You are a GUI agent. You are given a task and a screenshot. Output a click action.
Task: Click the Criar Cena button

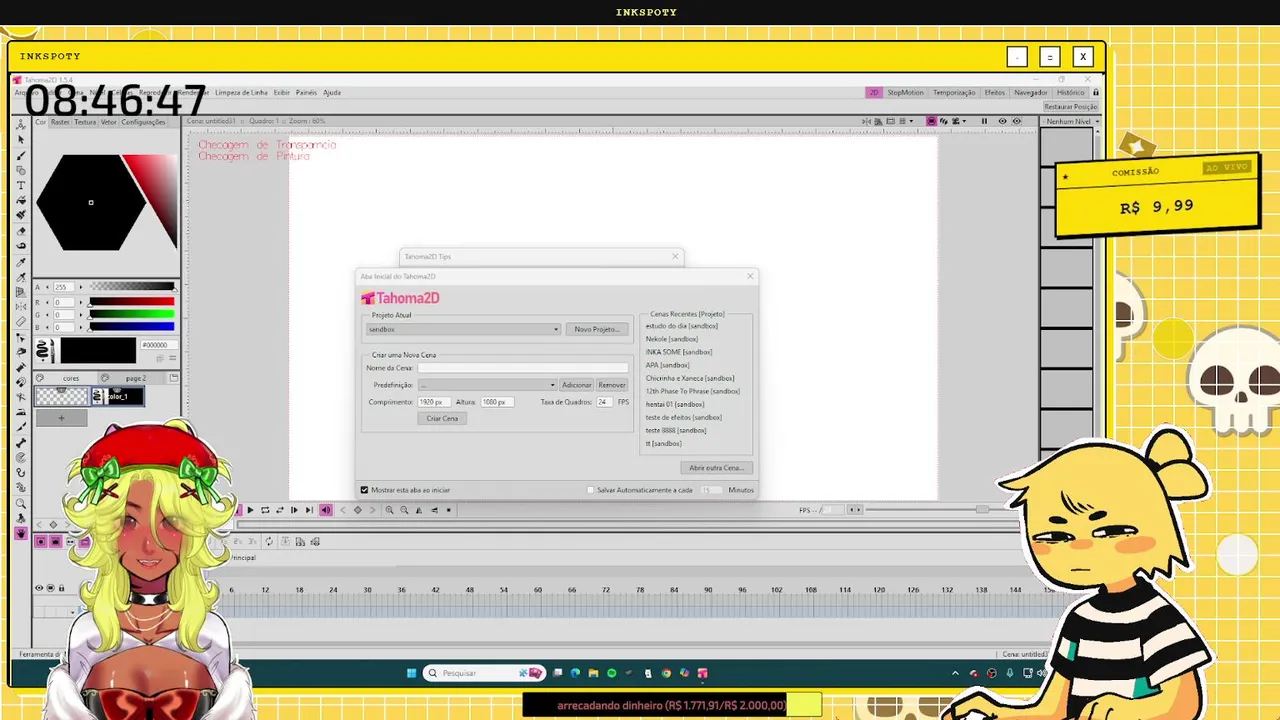[x=442, y=418]
